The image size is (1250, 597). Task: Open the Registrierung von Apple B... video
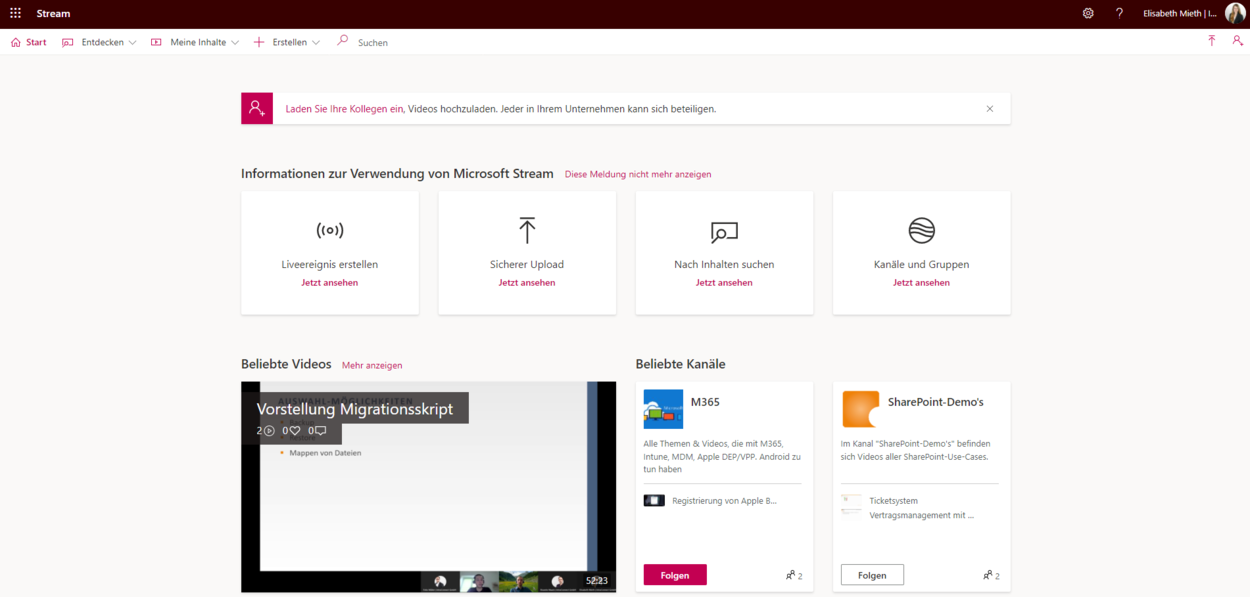[x=724, y=501]
